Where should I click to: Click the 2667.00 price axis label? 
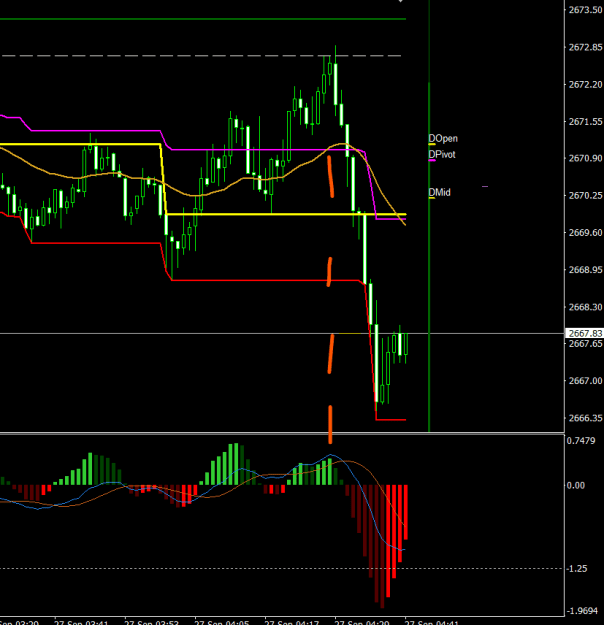tap(585, 381)
